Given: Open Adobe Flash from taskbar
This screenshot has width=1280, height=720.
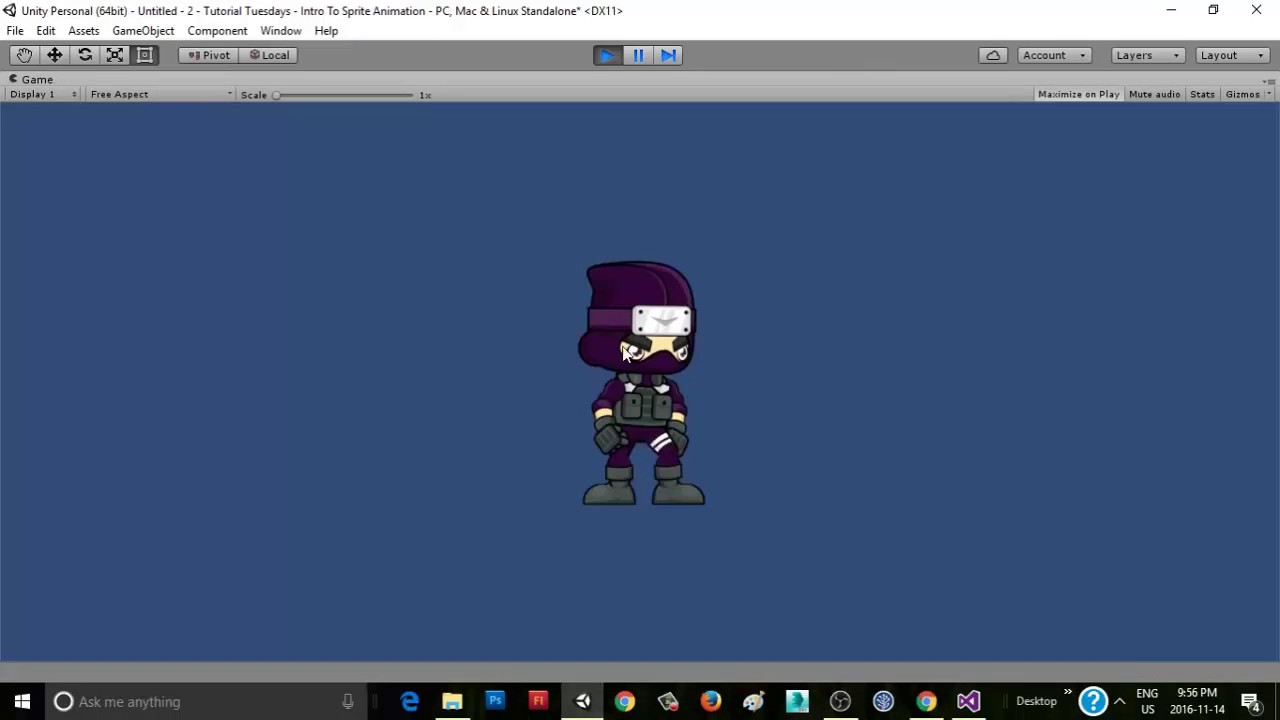Looking at the screenshot, I should (538, 701).
